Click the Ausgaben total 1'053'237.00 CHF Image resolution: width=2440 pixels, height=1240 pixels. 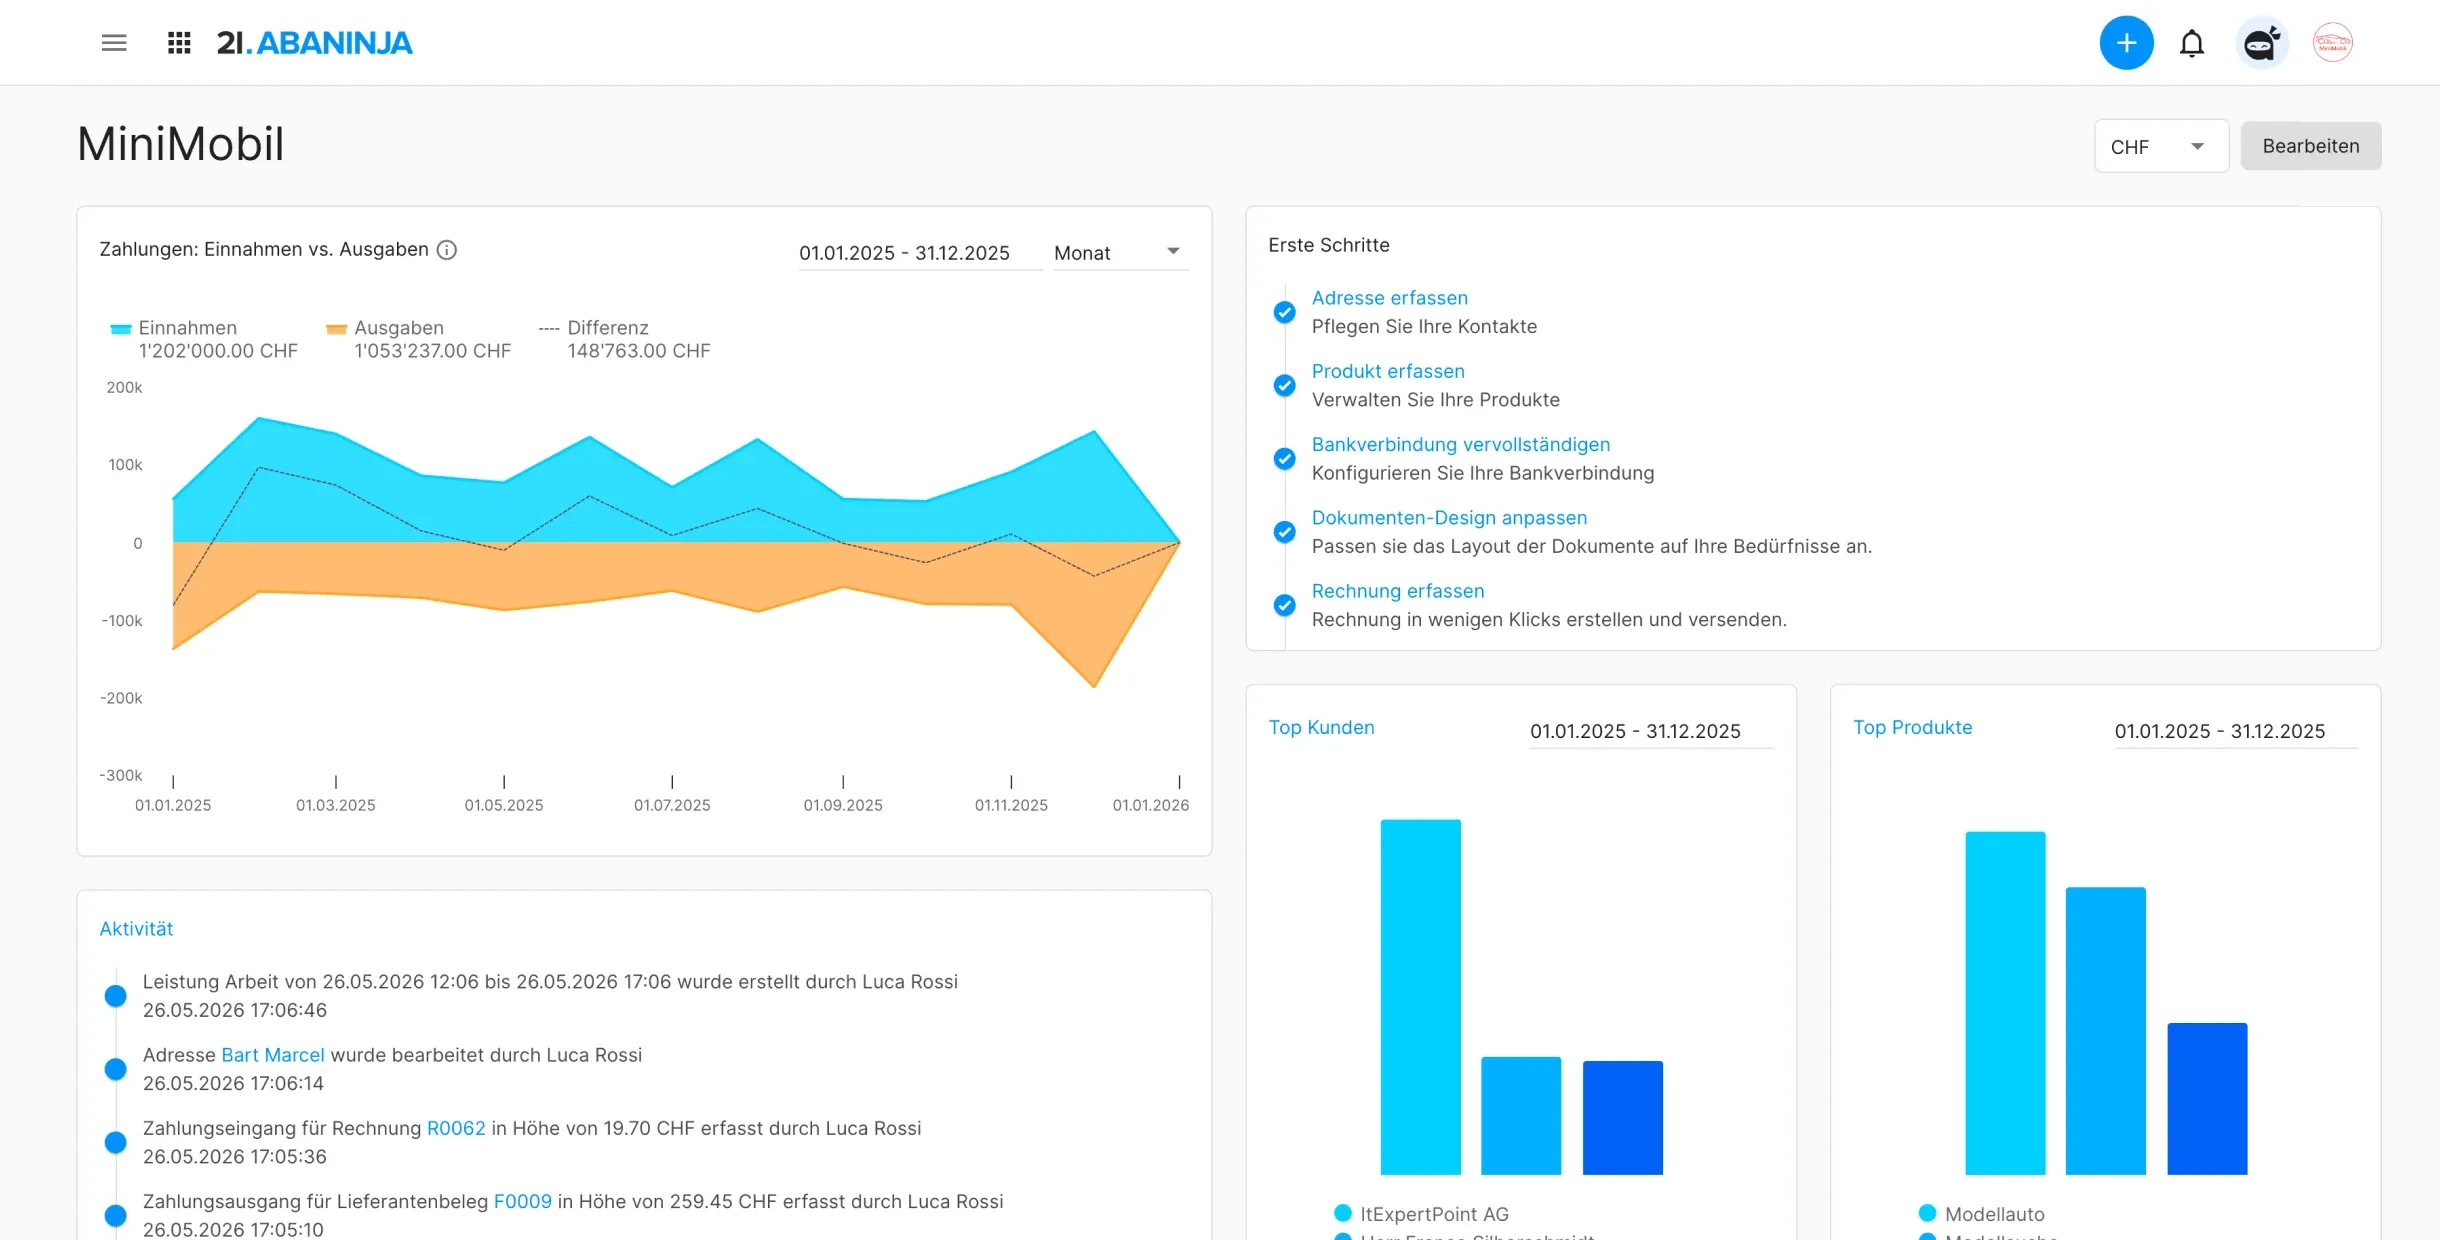(x=432, y=351)
